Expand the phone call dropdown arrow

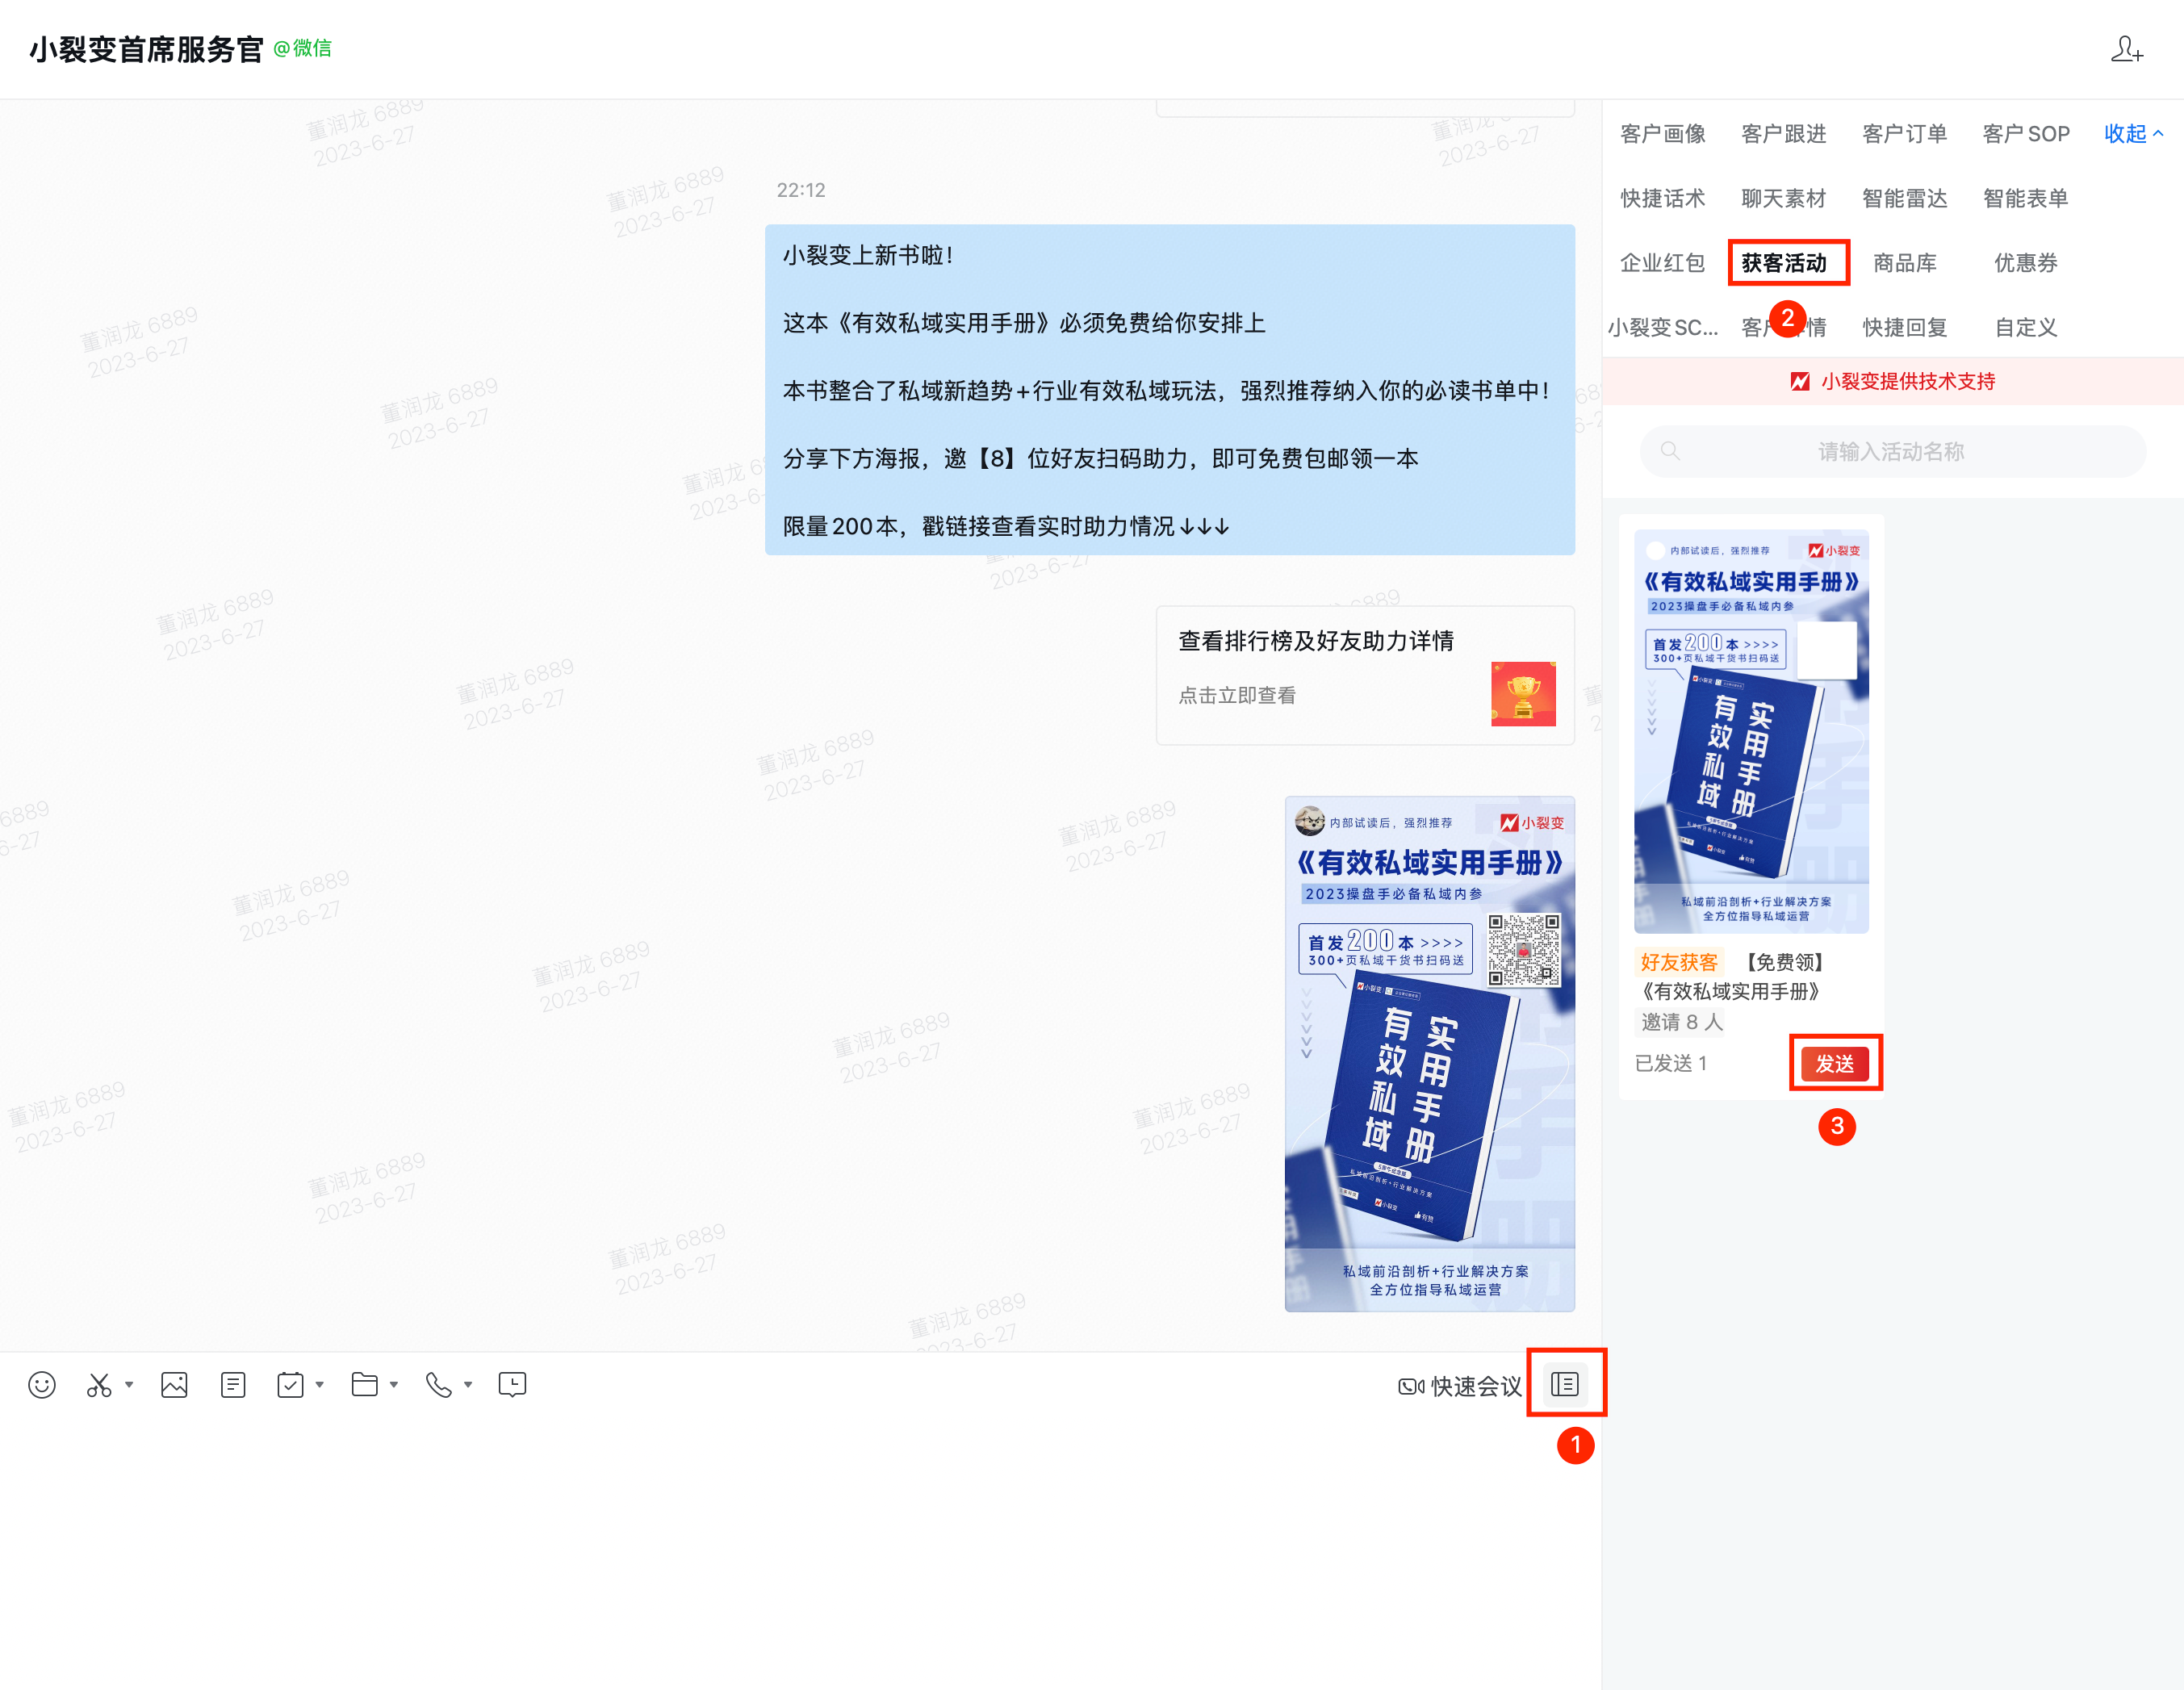click(468, 1385)
